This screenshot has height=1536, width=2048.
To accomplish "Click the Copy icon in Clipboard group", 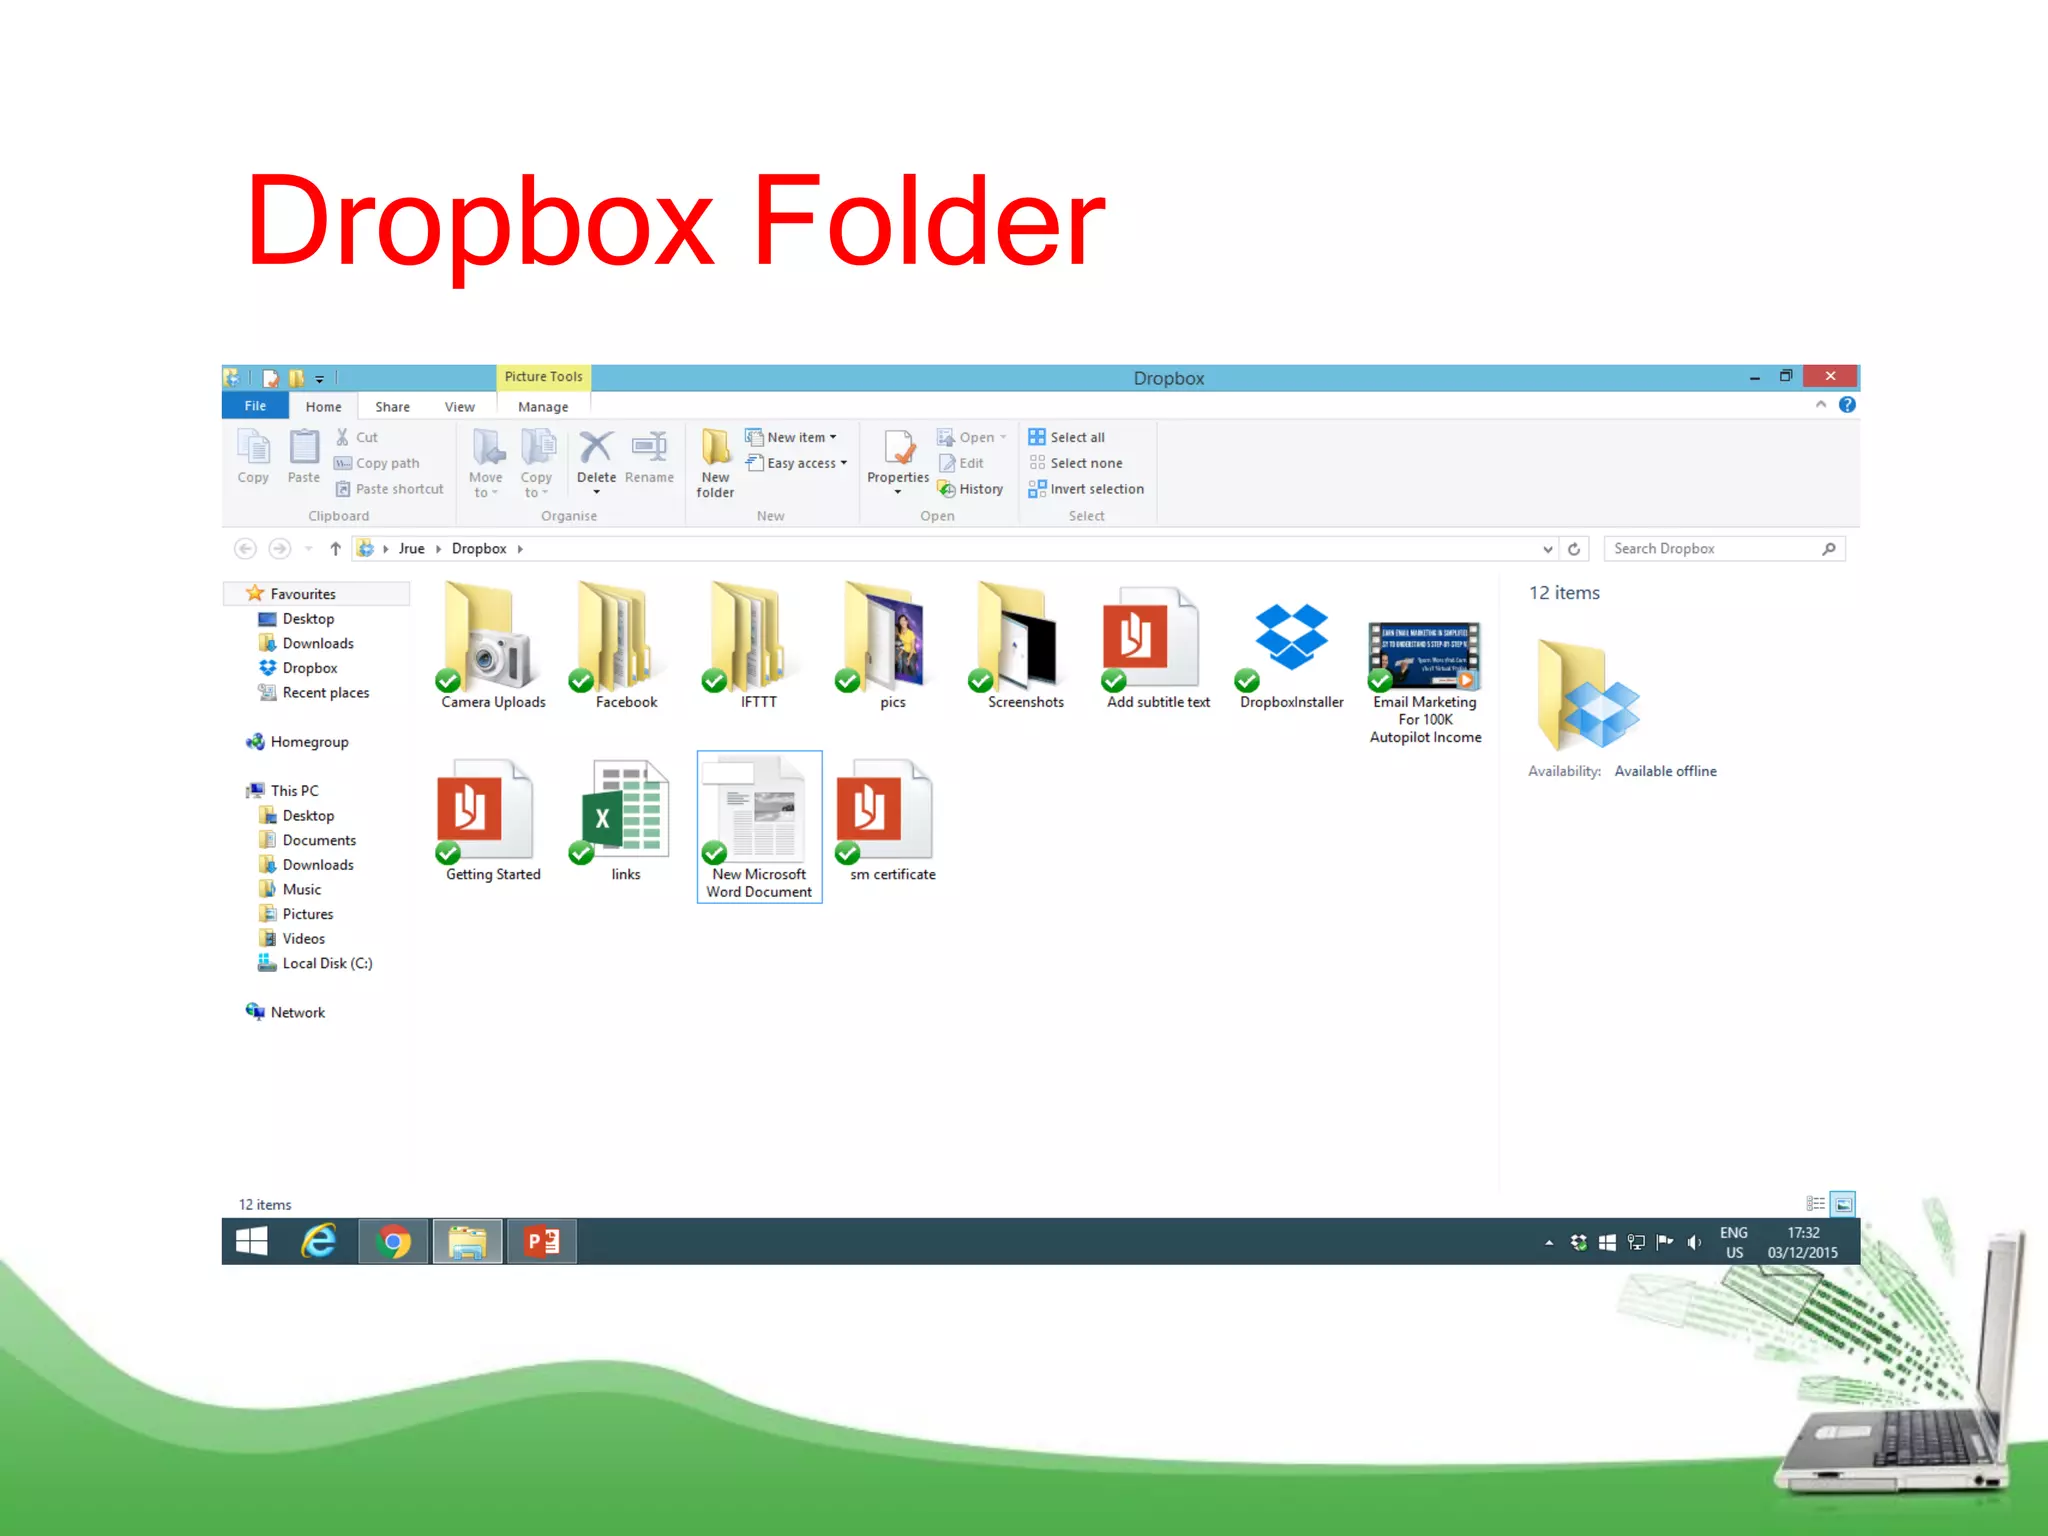I will [x=253, y=456].
